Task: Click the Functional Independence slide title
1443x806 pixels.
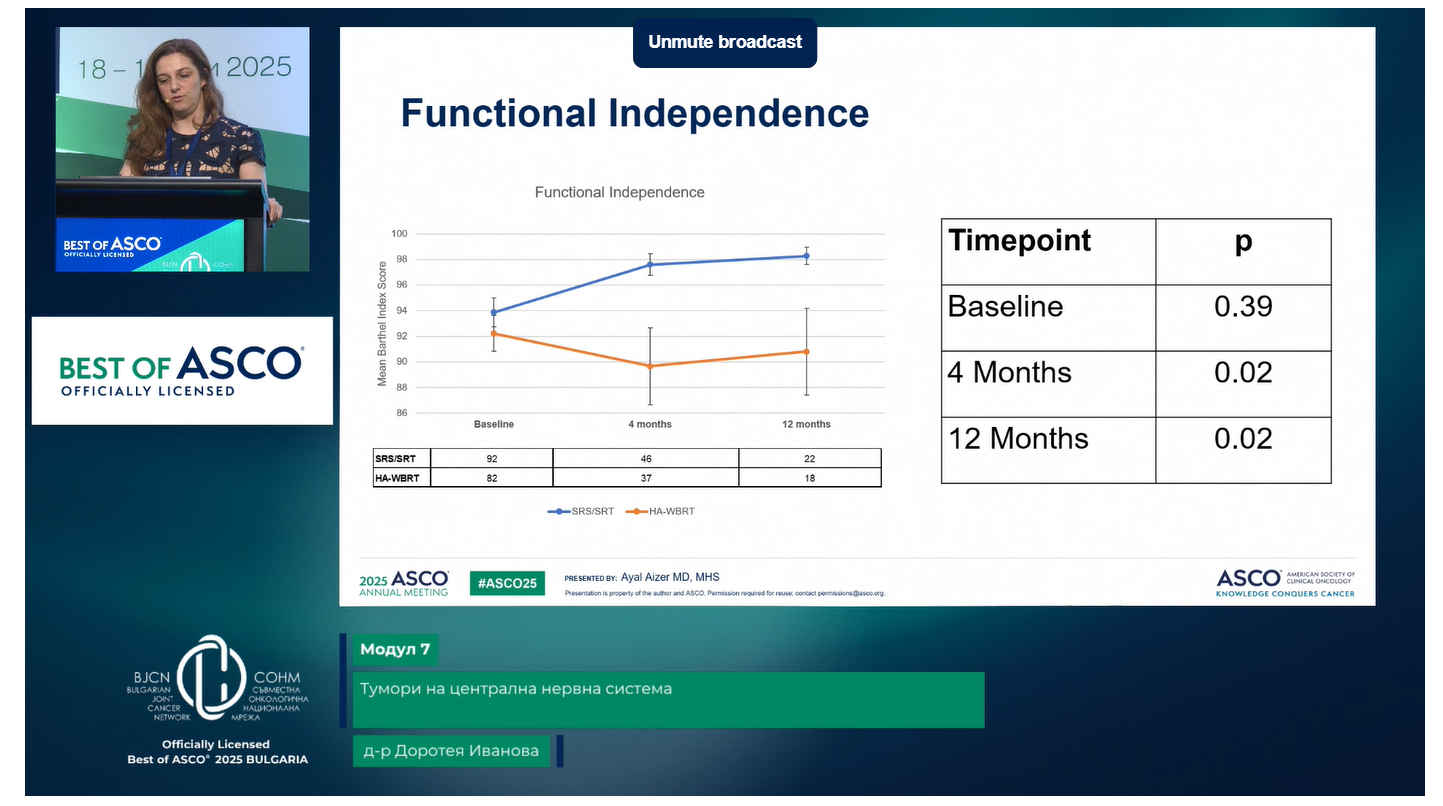Action: tap(634, 113)
